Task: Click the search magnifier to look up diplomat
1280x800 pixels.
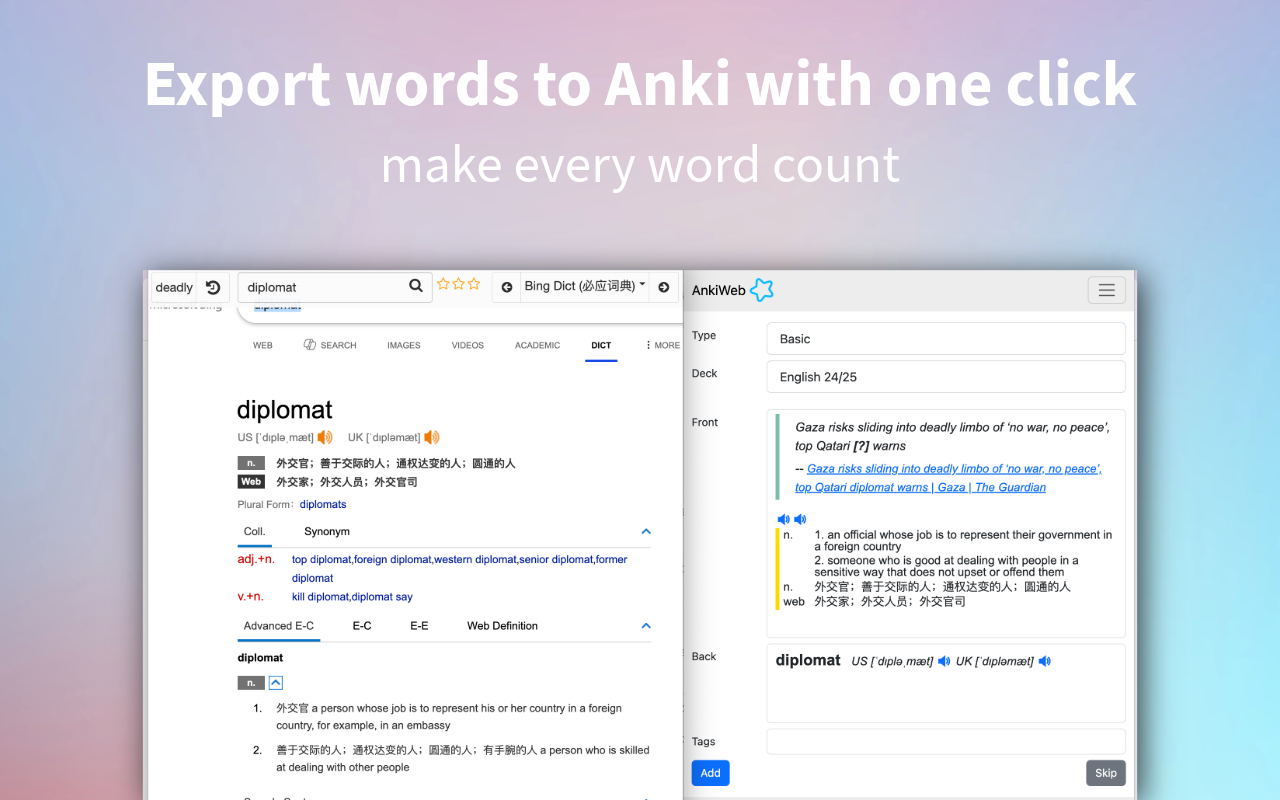Action: click(x=416, y=286)
